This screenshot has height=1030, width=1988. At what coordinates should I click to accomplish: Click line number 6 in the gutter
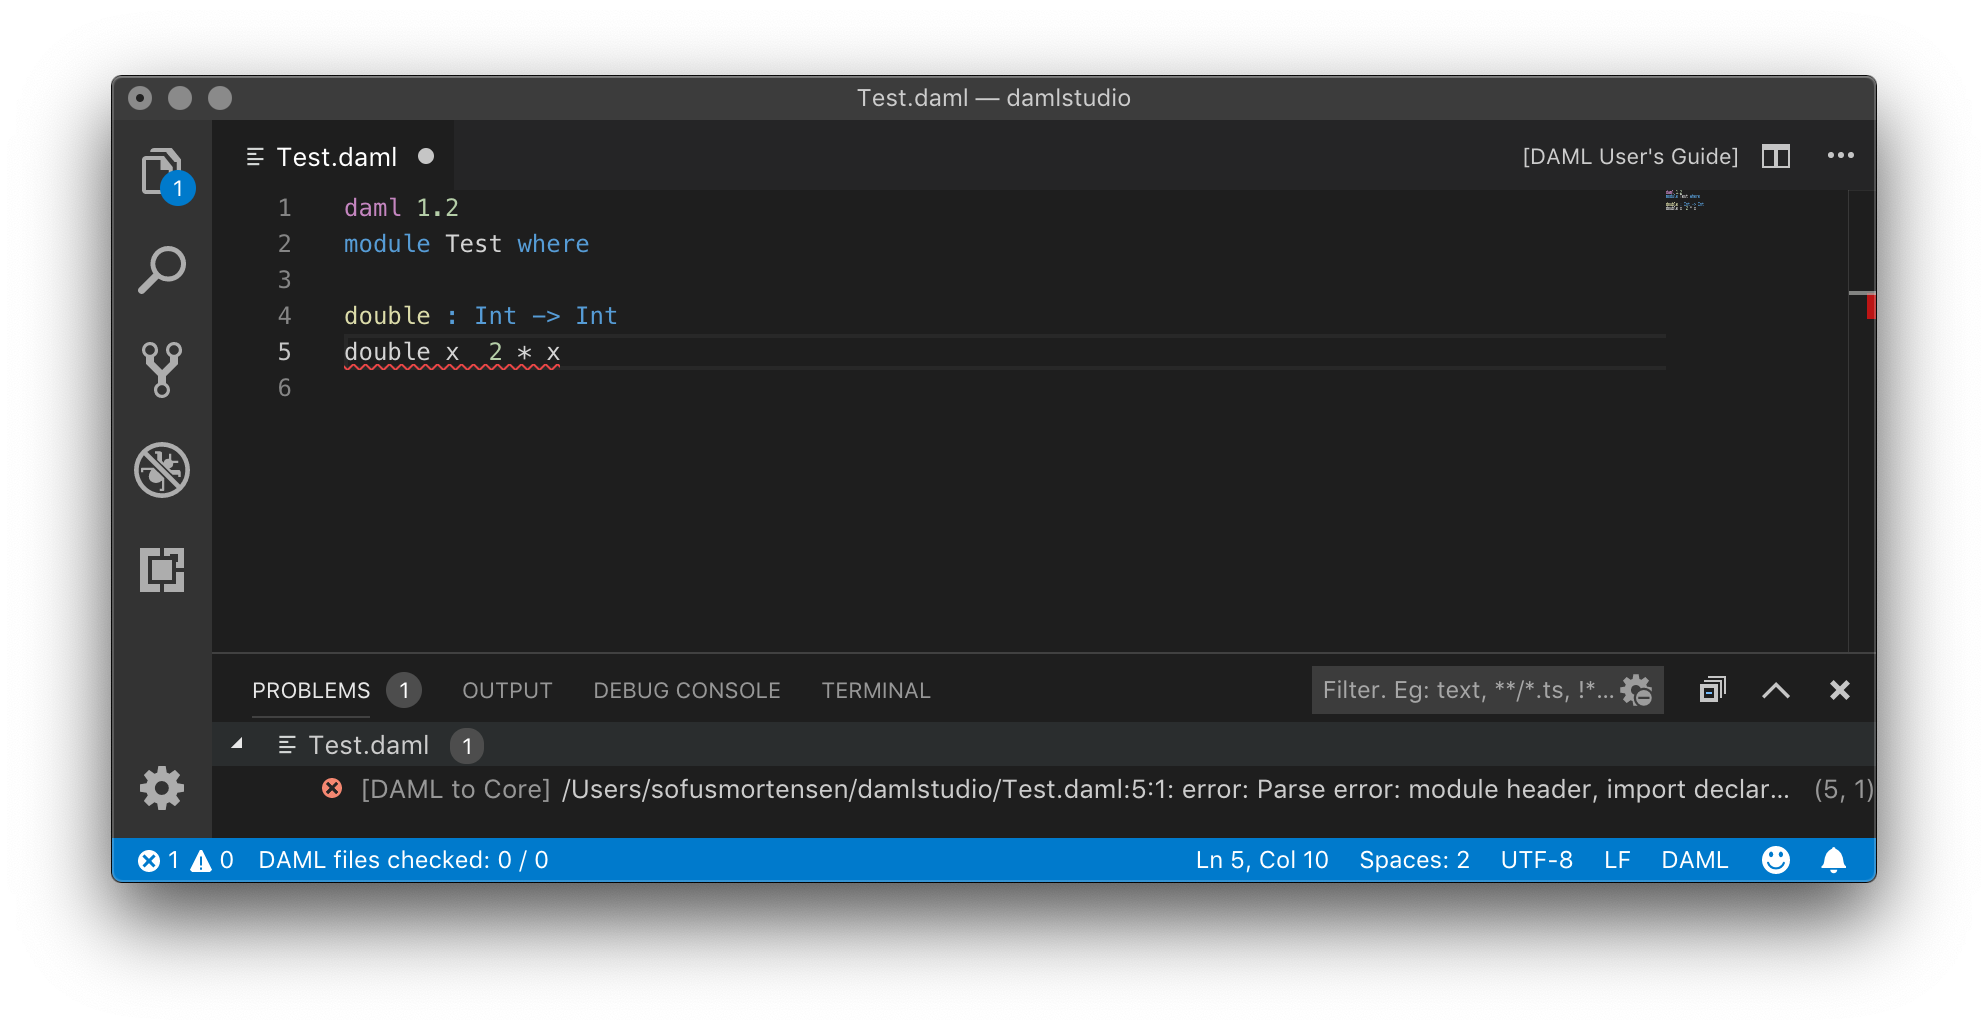tap(285, 388)
